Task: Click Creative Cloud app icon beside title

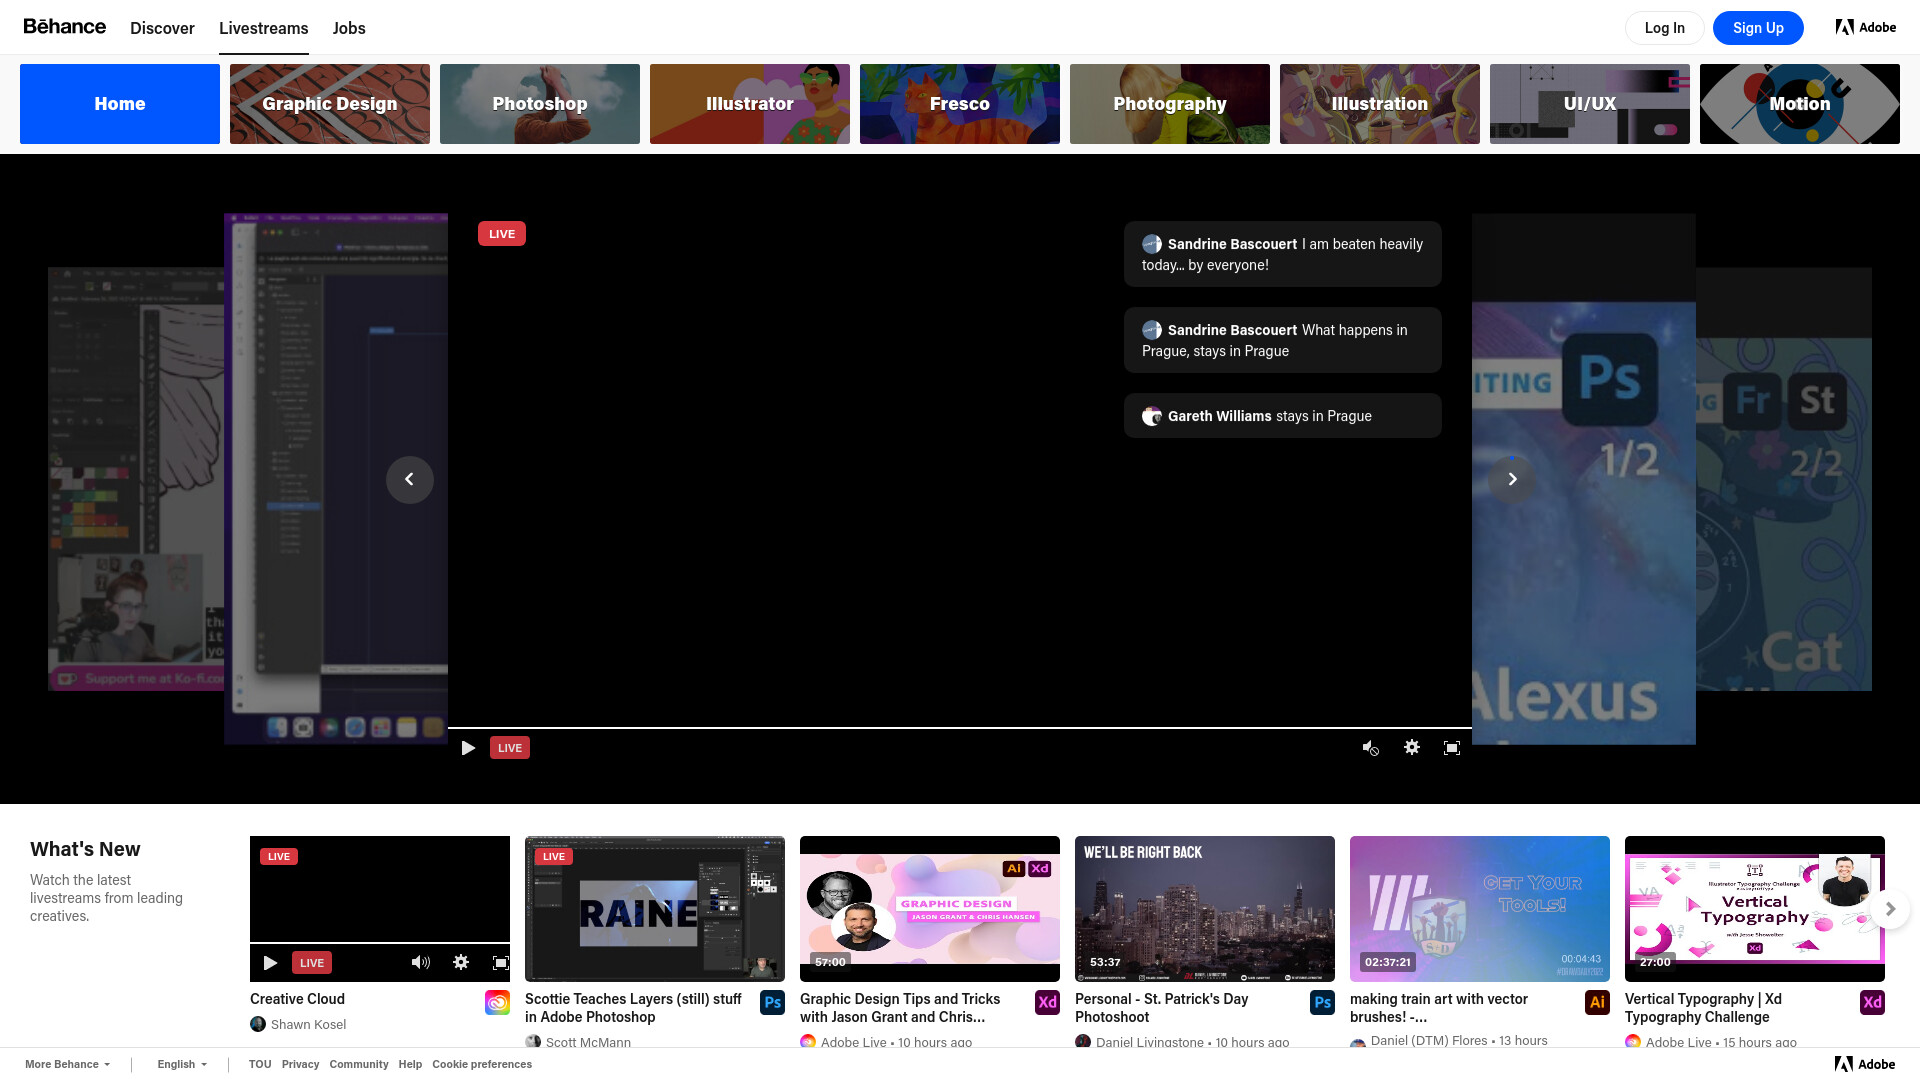Action: 497,1002
